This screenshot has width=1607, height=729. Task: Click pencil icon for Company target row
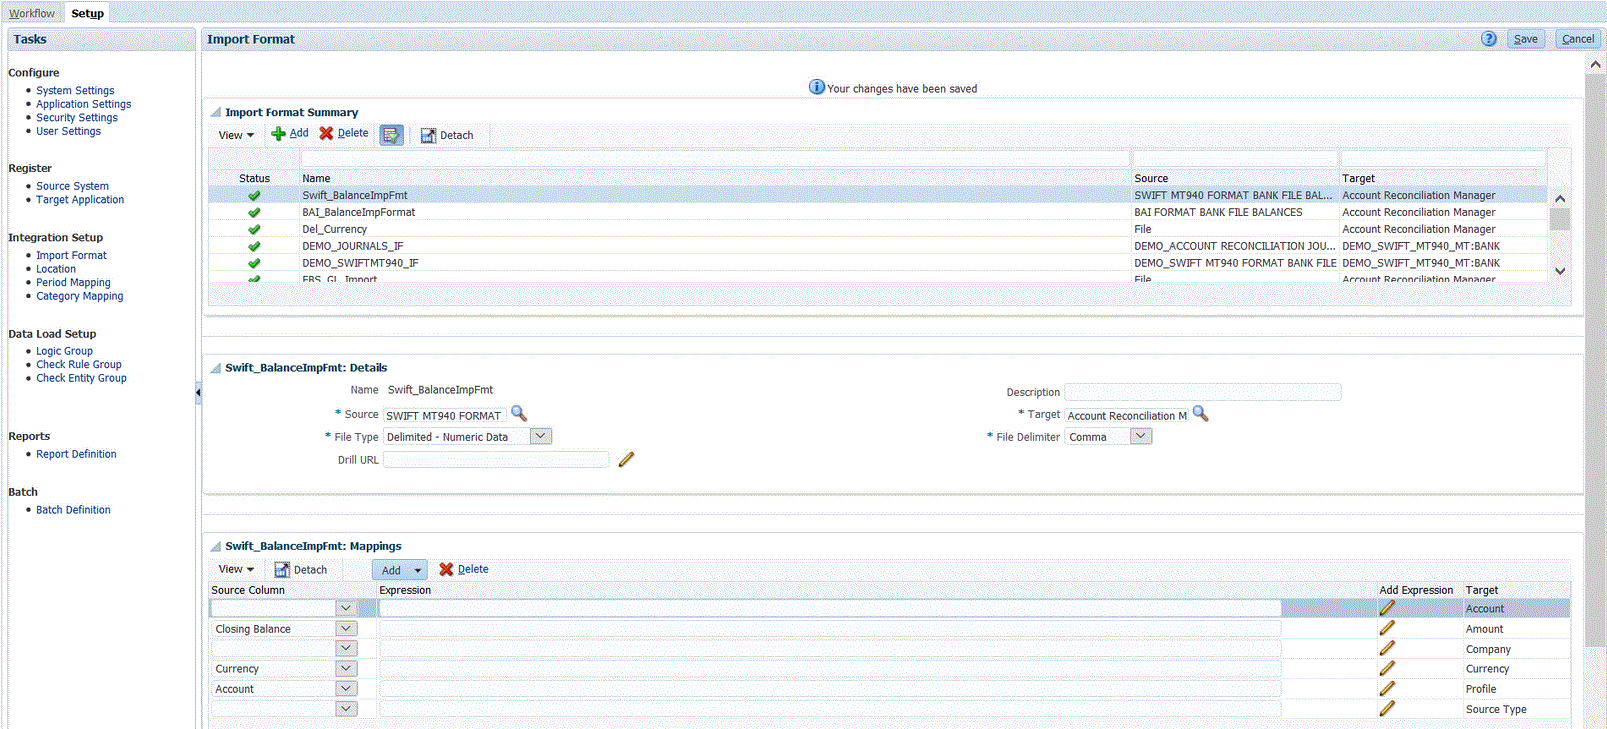click(1387, 648)
